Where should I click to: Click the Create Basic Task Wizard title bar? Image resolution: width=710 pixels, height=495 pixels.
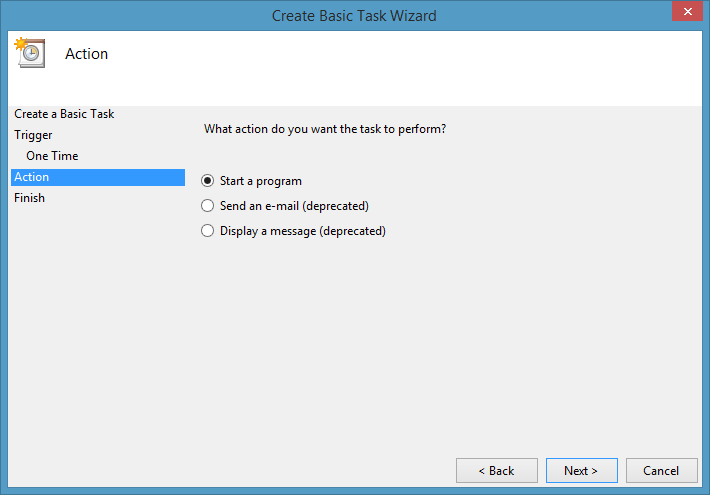[354, 15]
